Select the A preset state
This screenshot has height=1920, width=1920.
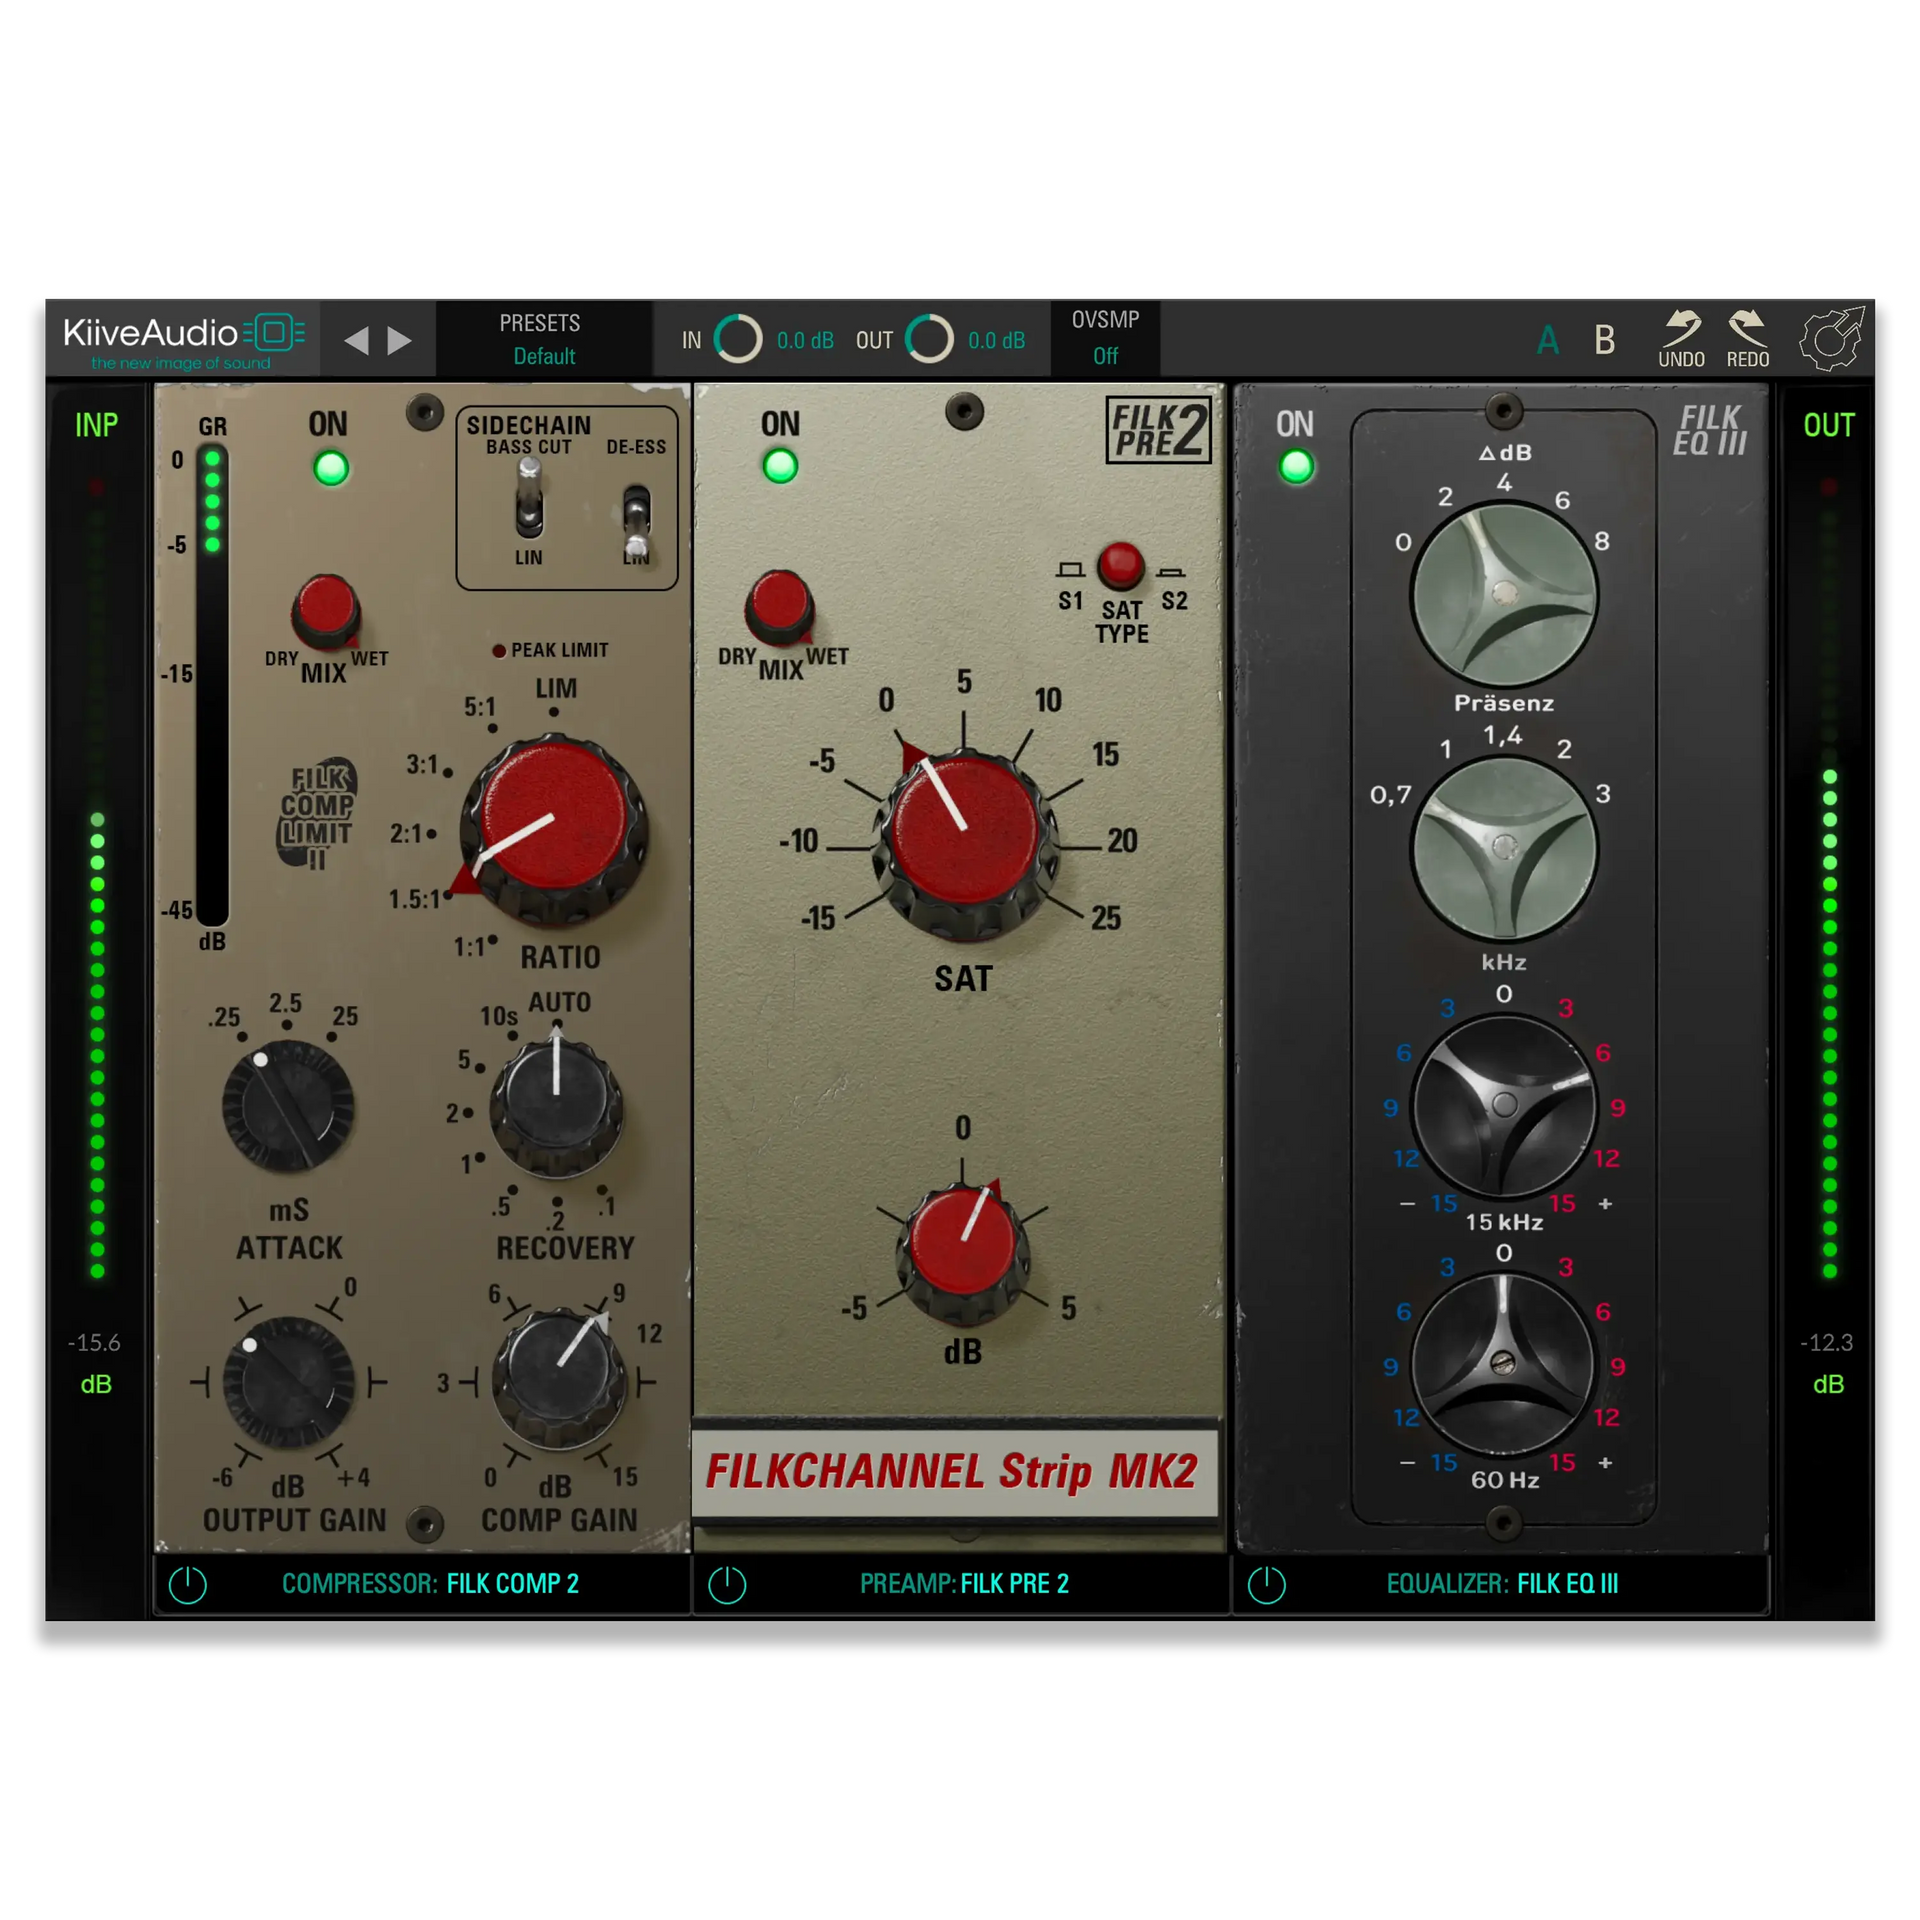tap(1547, 340)
